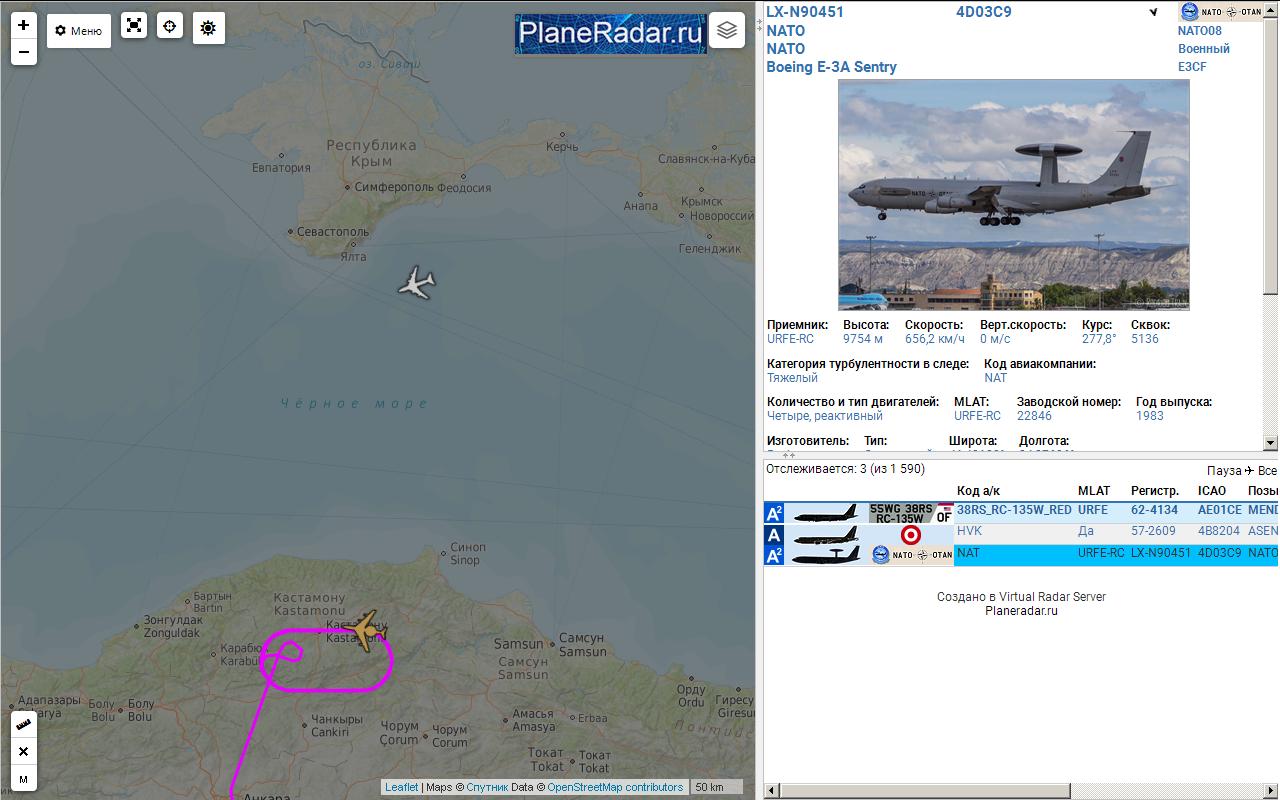Screen dimensions: 1280x800
Task: Select the orange aircraft near Kastamonu
Action: point(365,629)
